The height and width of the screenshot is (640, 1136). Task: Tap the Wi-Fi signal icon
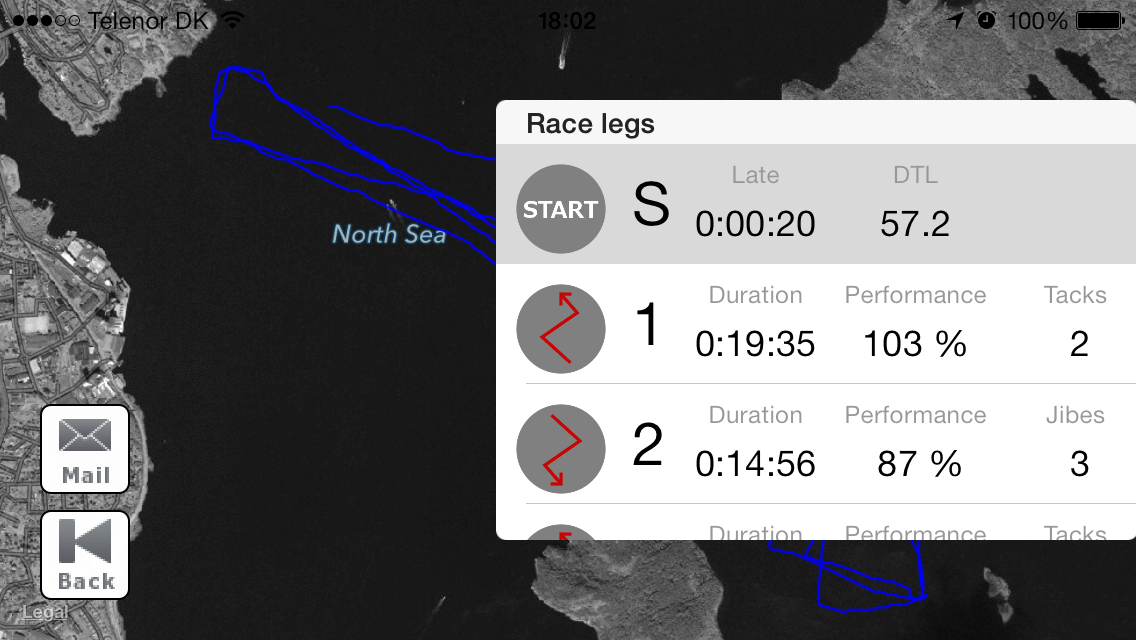click(233, 20)
